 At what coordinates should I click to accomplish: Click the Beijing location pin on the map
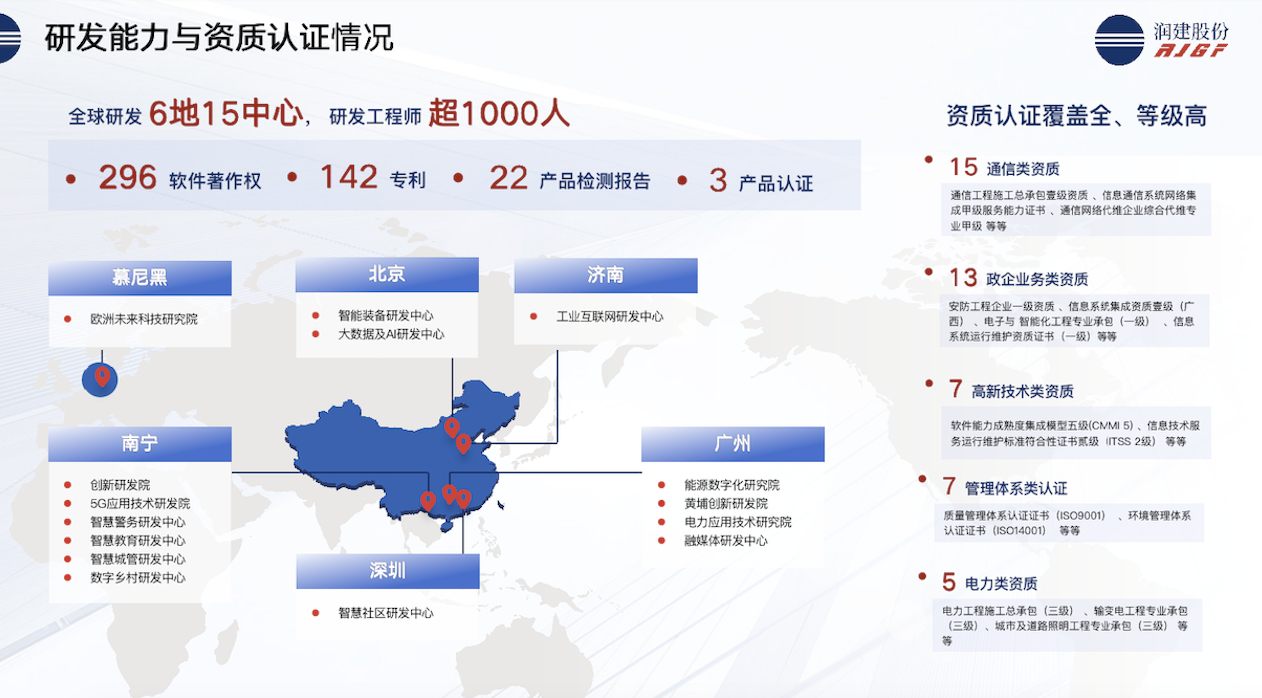(451, 428)
